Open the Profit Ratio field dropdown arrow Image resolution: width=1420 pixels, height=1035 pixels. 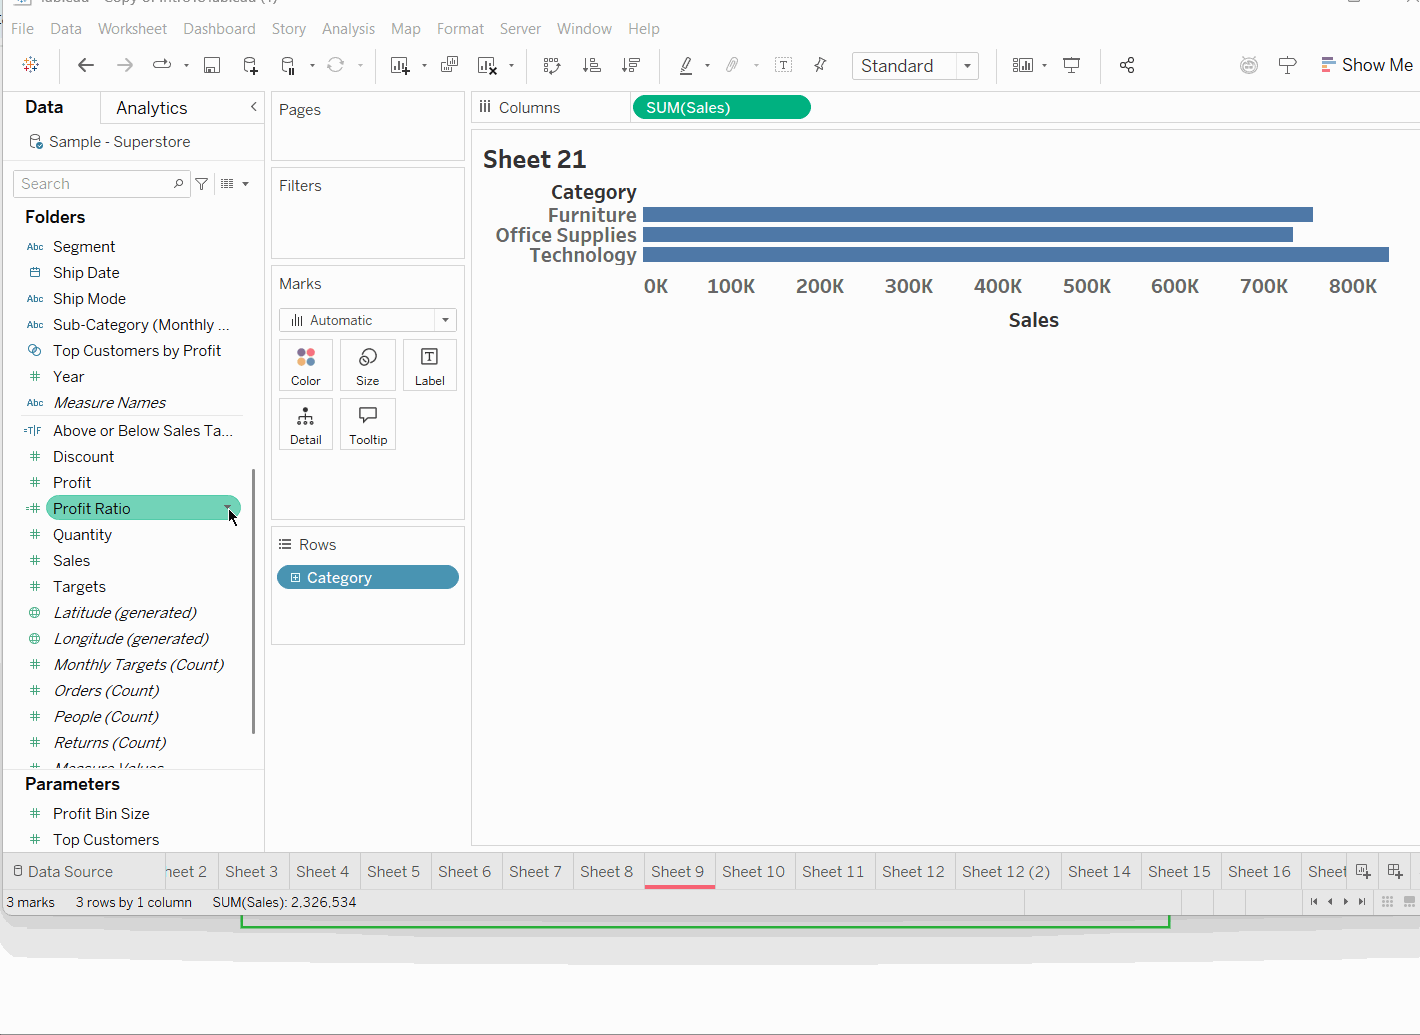pyautogui.click(x=229, y=509)
